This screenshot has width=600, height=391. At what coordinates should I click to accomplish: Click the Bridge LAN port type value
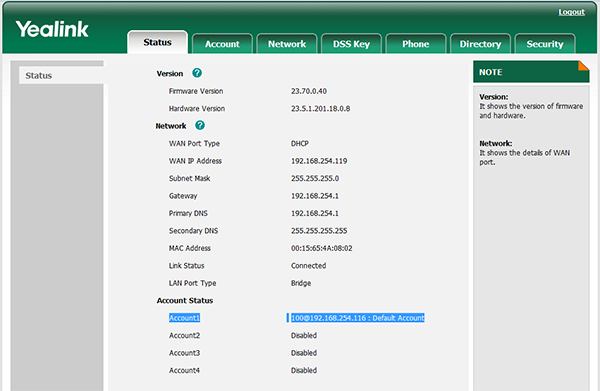[x=301, y=283]
